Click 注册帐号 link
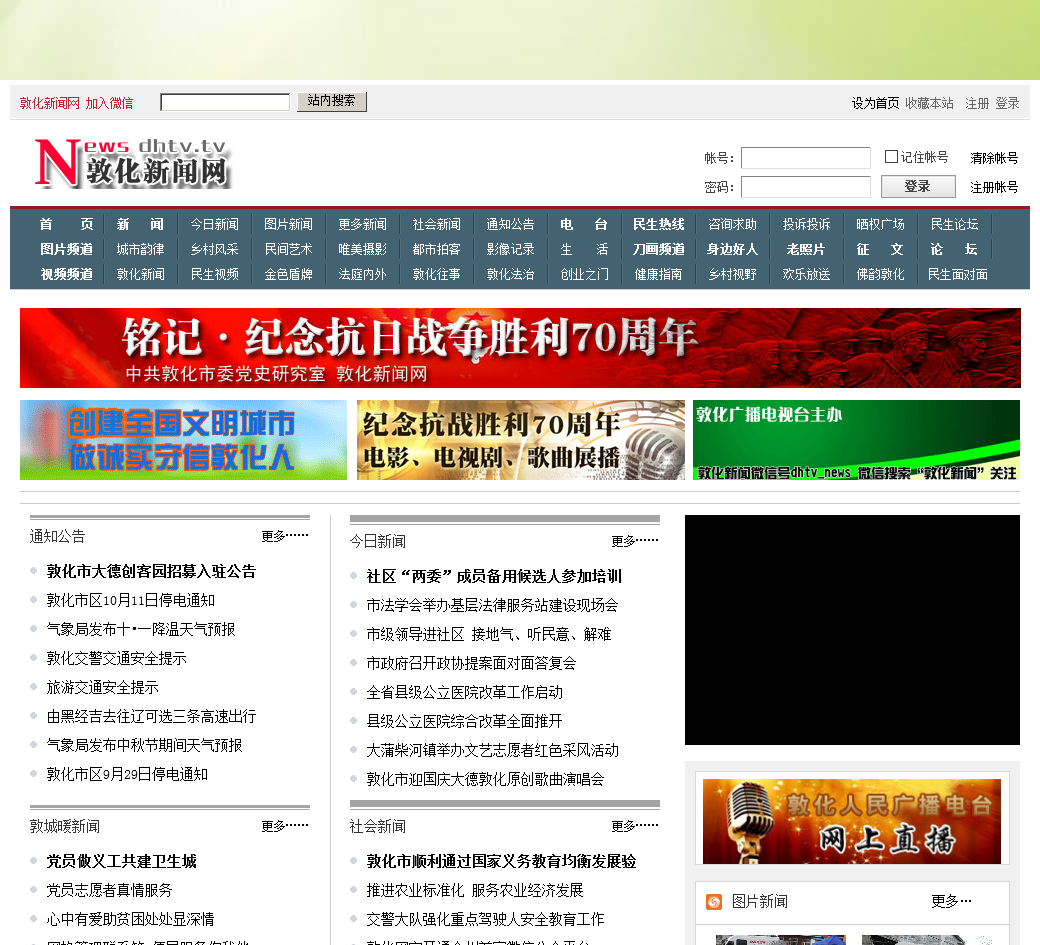The width and height of the screenshot is (1040, 945). tap(994, 187)
